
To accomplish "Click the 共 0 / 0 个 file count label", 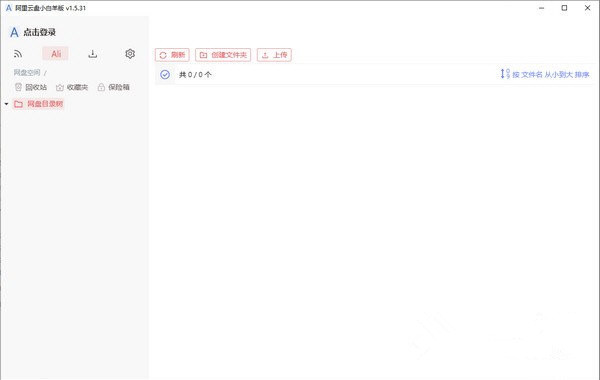I will 195,75.
